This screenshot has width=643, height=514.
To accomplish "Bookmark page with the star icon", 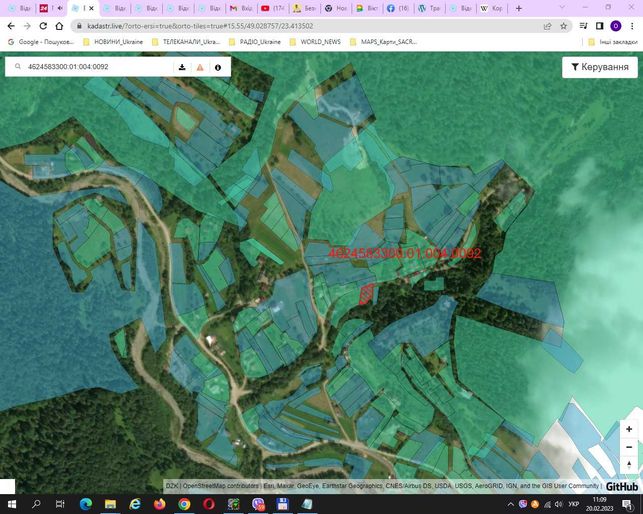I will pyautogui.click(x=563, y=26).
